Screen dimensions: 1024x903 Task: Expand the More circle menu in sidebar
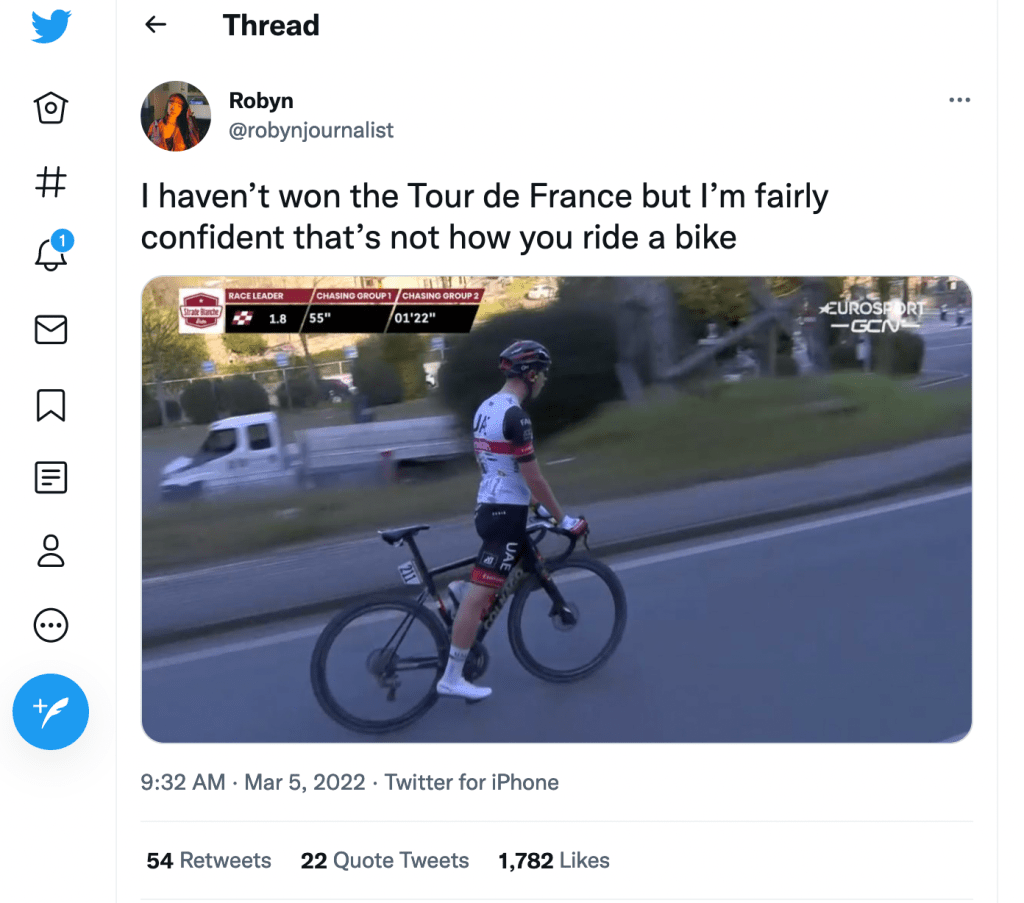51,626
